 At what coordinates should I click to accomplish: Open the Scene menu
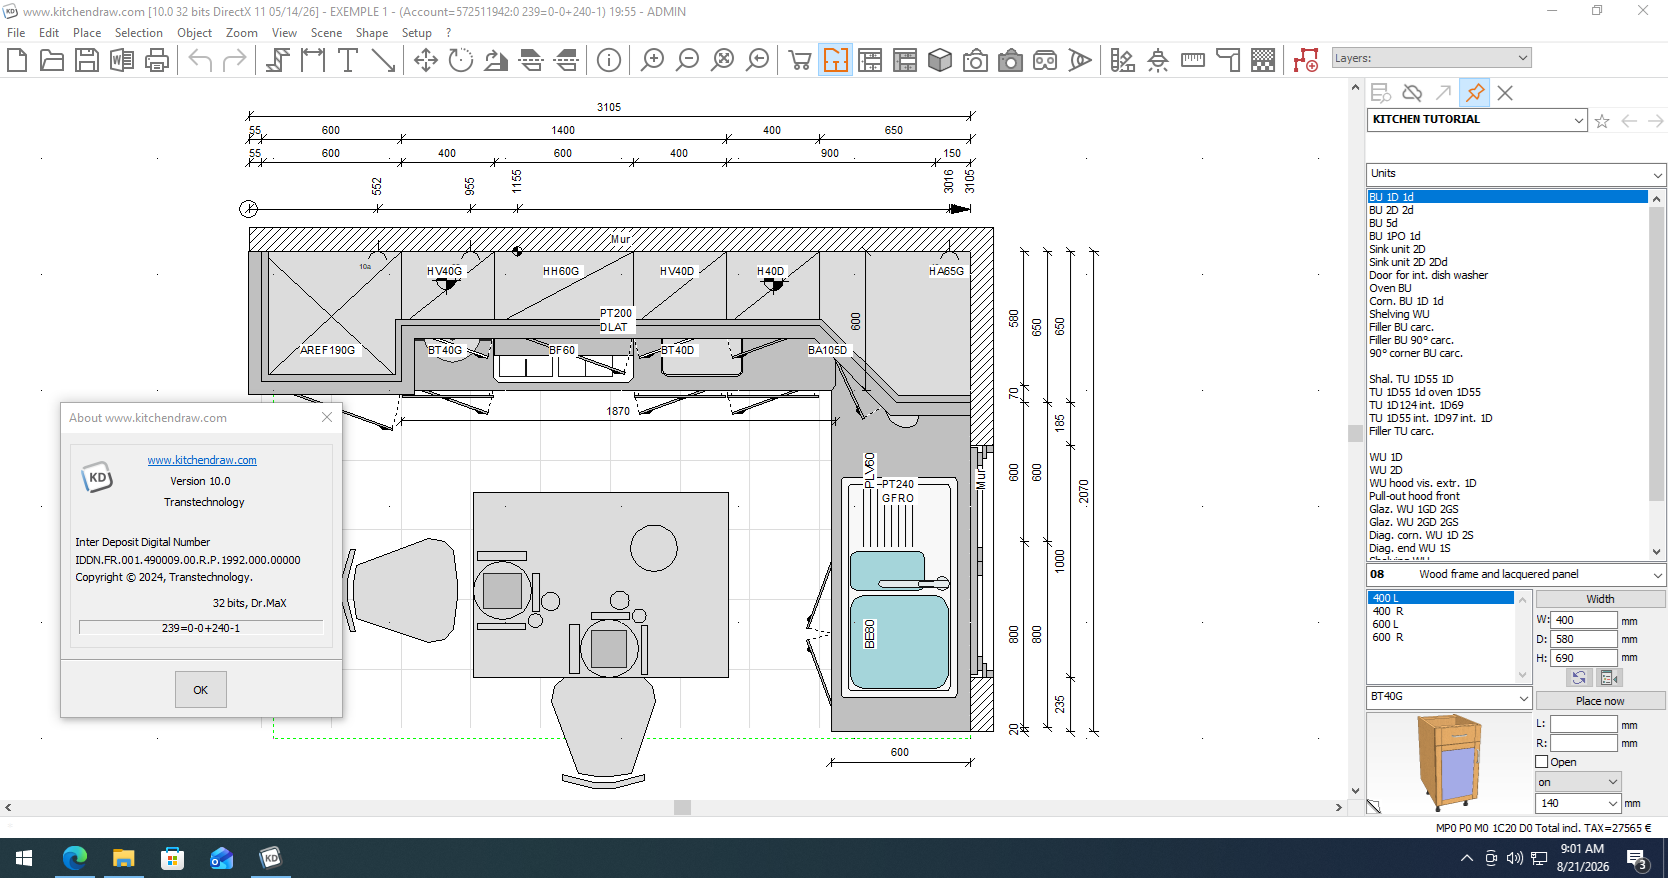click(x=326, y=33)
